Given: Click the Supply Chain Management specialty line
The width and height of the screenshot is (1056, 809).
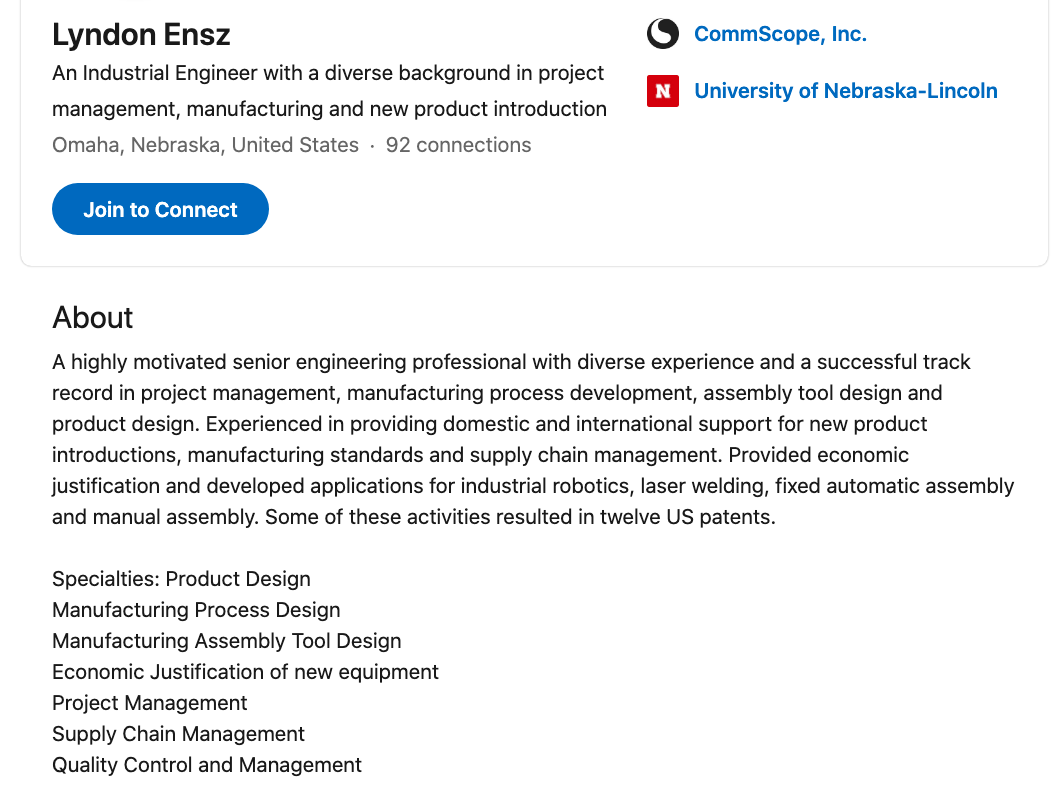Looking at the screenshot, I should coord(178,734).
